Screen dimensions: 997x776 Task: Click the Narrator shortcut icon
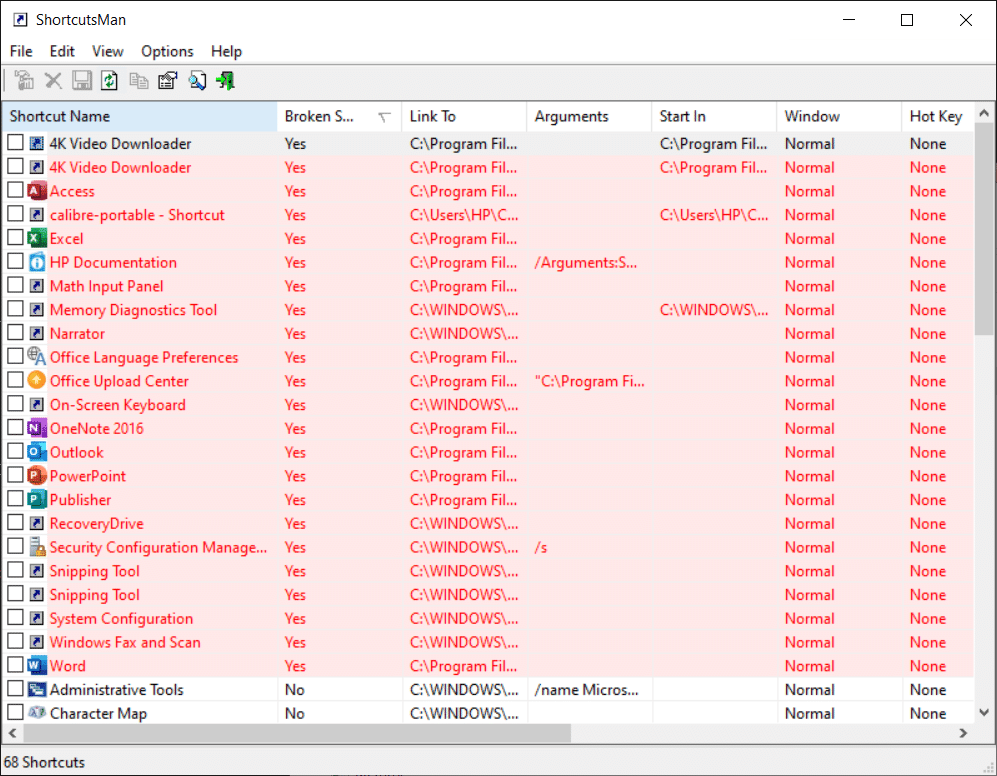tap(37, 333)
